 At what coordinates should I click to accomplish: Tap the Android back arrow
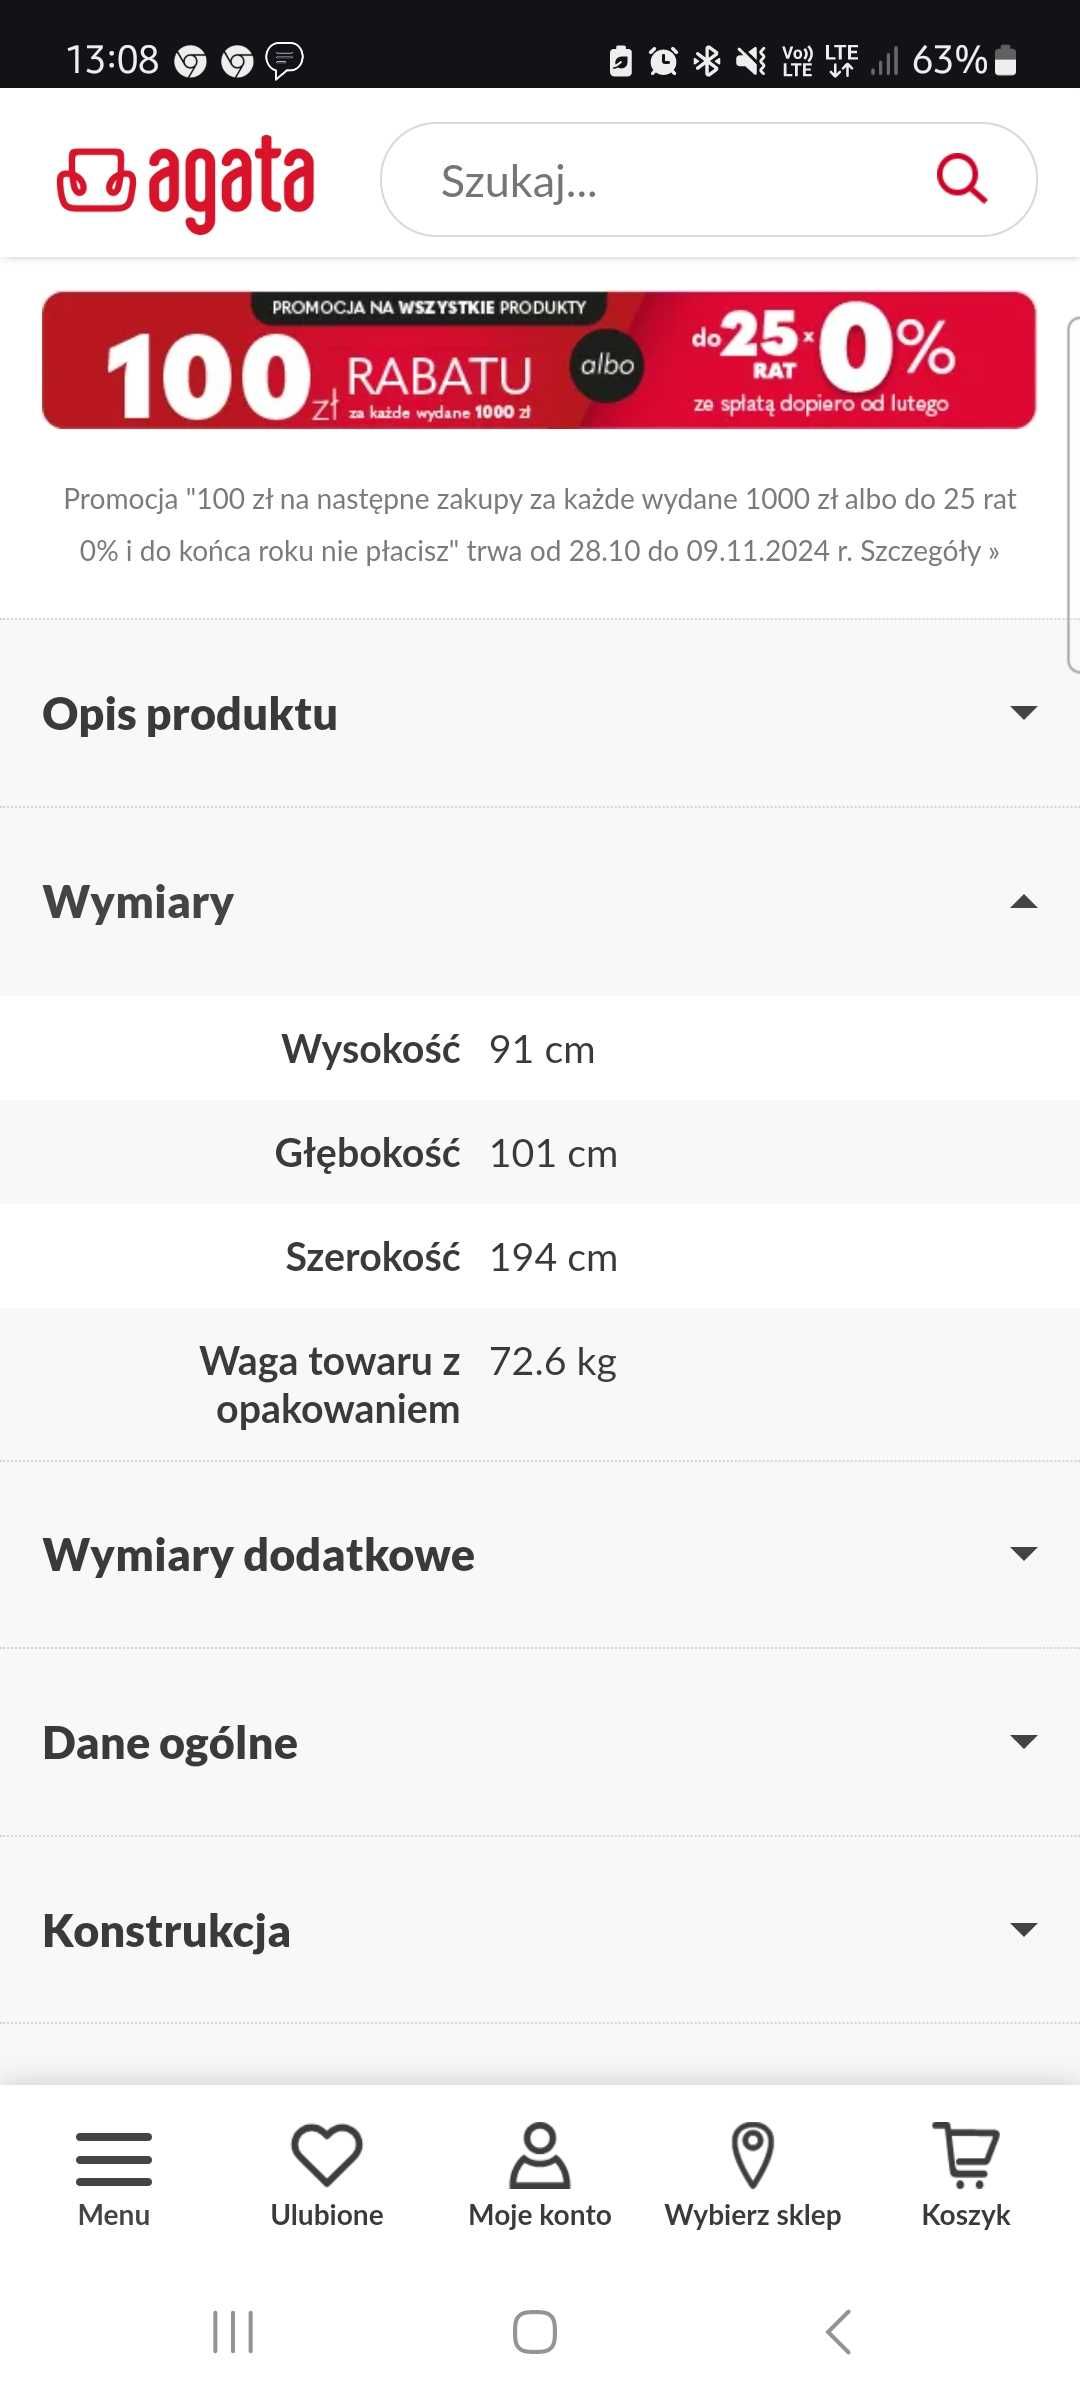click(838, 2332)
